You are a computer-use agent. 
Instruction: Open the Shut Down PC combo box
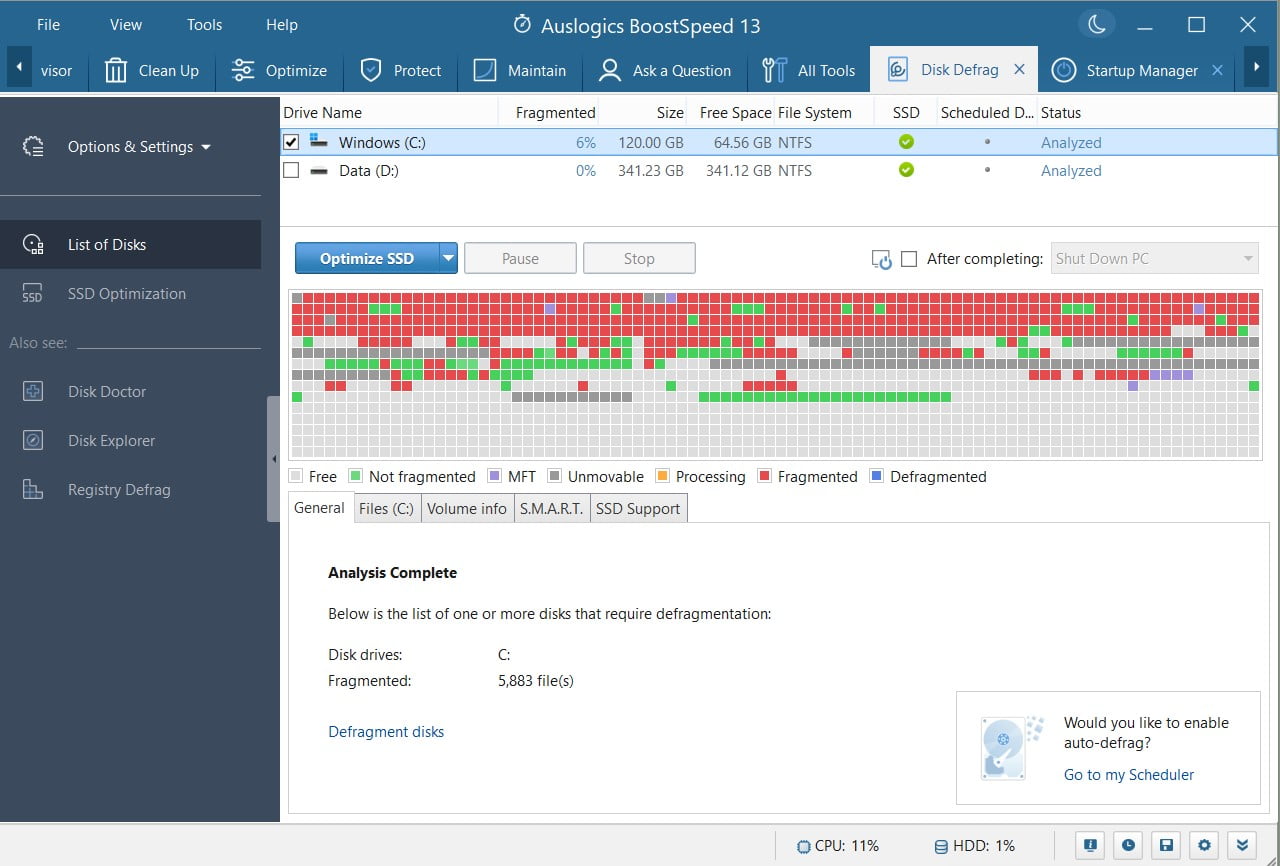pyautogui.click(x=1154, y=259)
